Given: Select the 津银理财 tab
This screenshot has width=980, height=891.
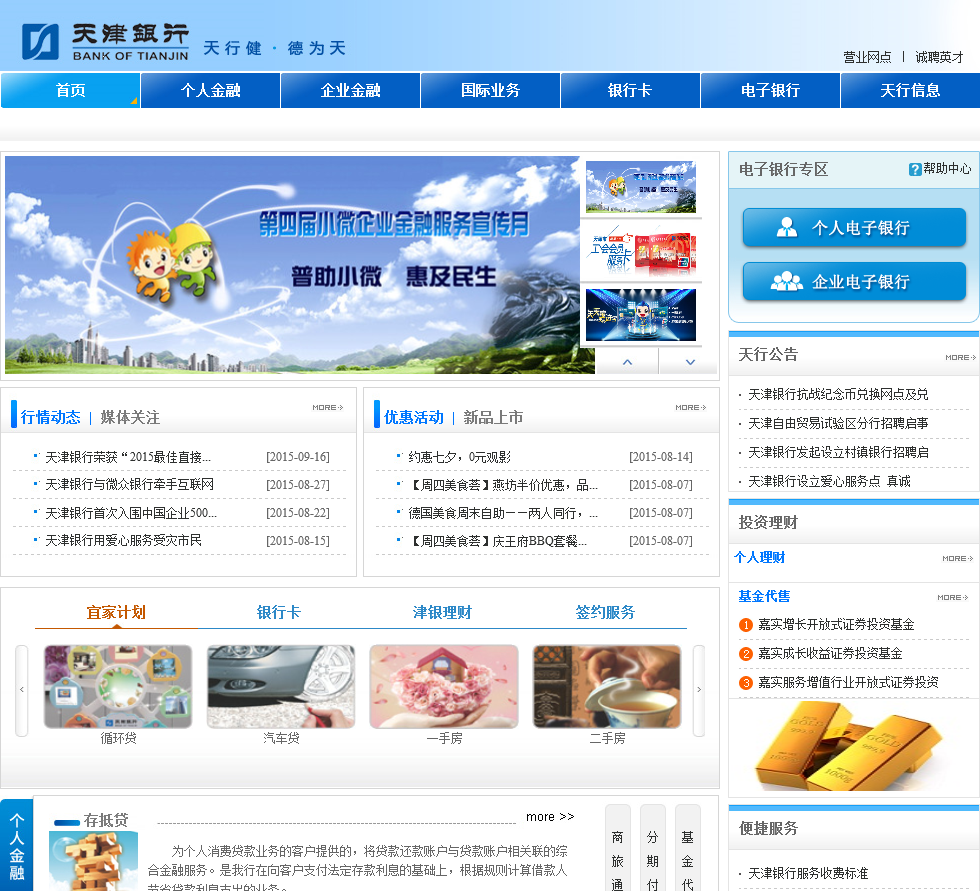Looking at the screenshot, I should [x=442, y=612].
